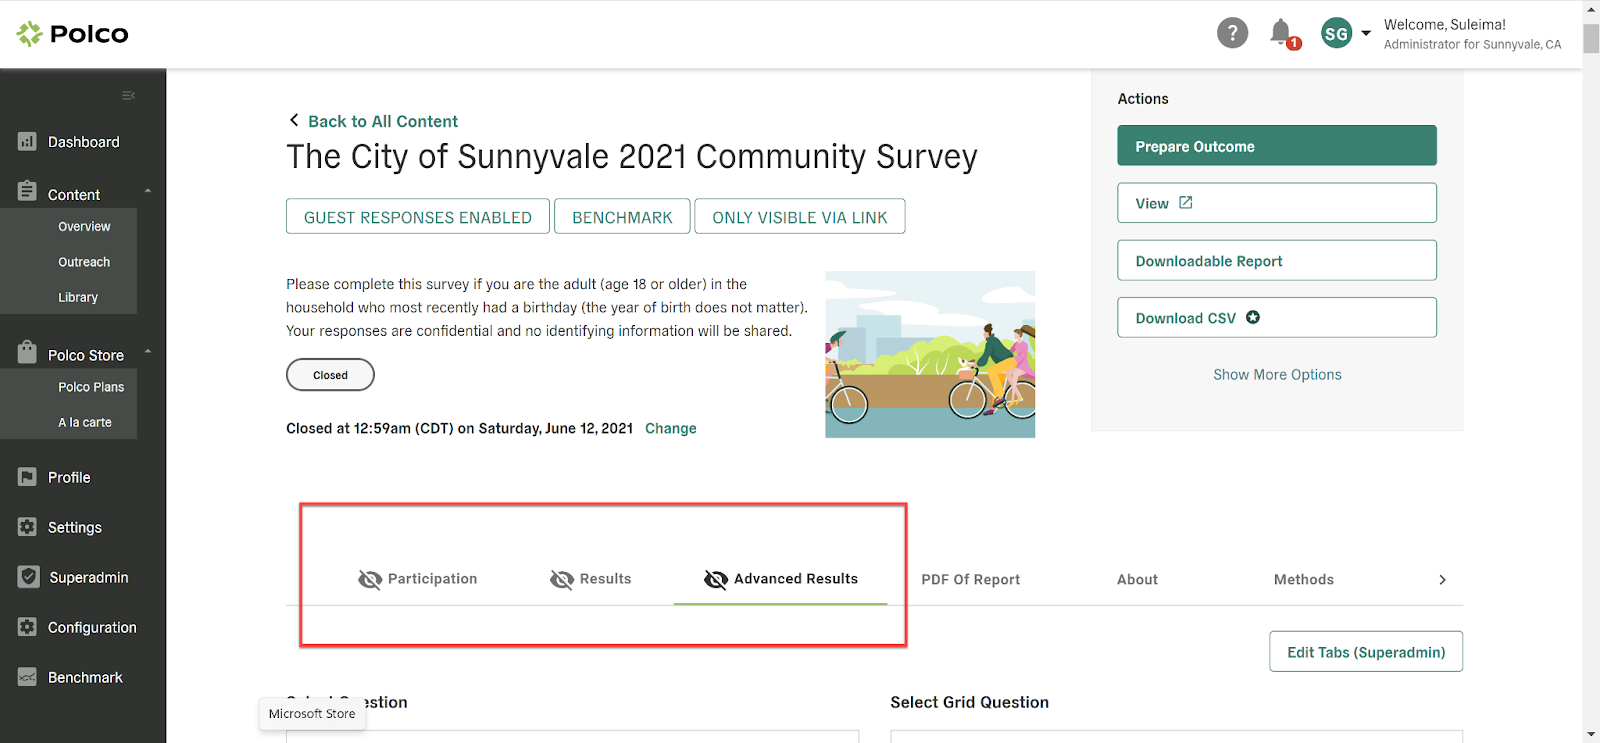The height and width of the screenshot is (743, 1600).
Task: Change the survey closing date
Action: (x=671, y=428)
